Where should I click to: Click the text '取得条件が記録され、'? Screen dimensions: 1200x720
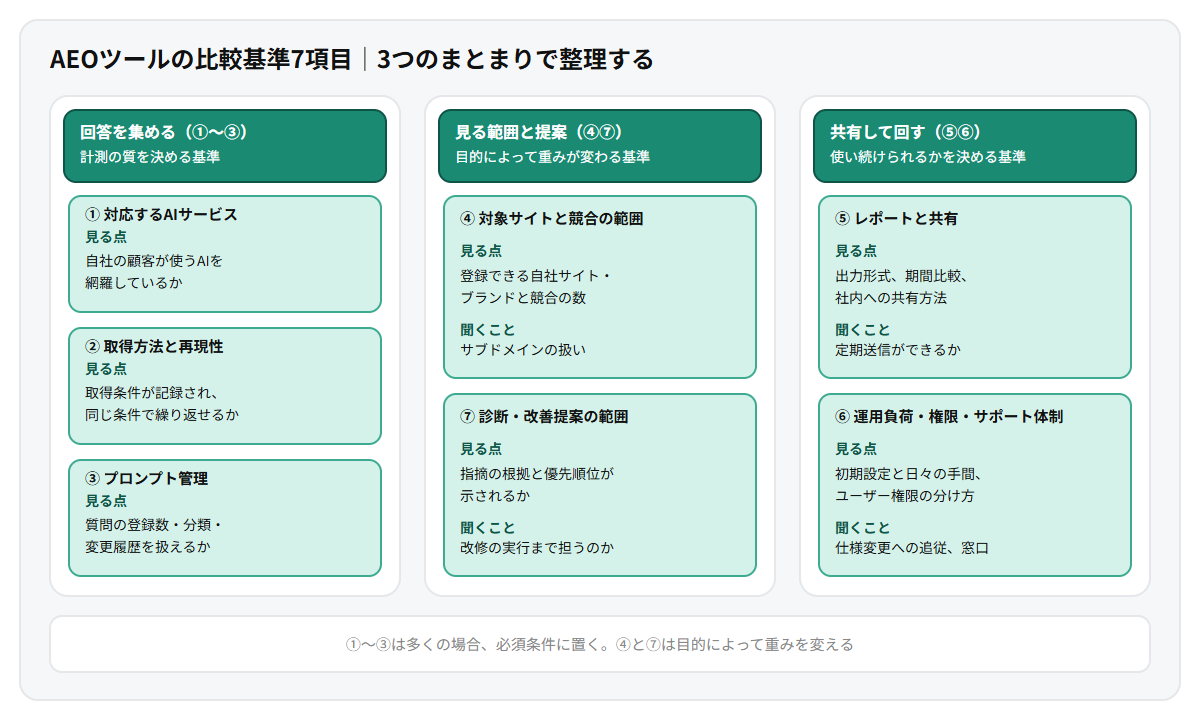tap(152, 392)
